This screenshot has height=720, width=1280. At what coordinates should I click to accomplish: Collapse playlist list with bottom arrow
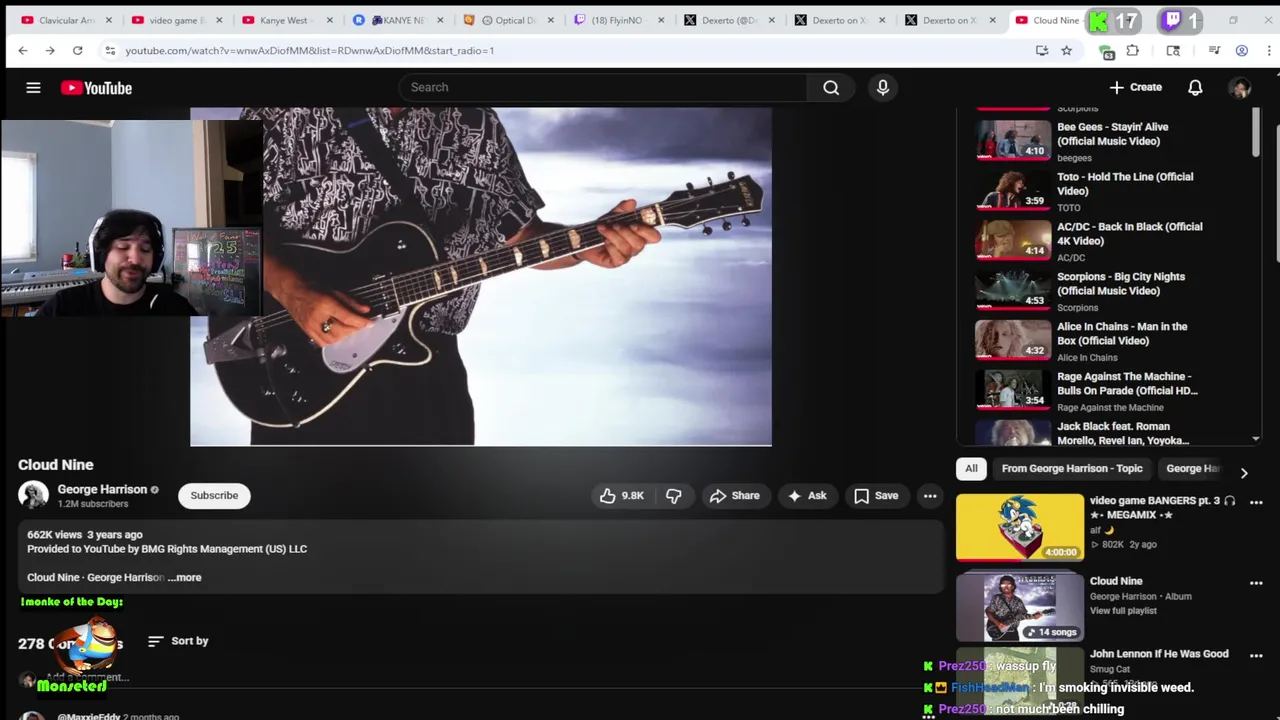point(1256,438)
